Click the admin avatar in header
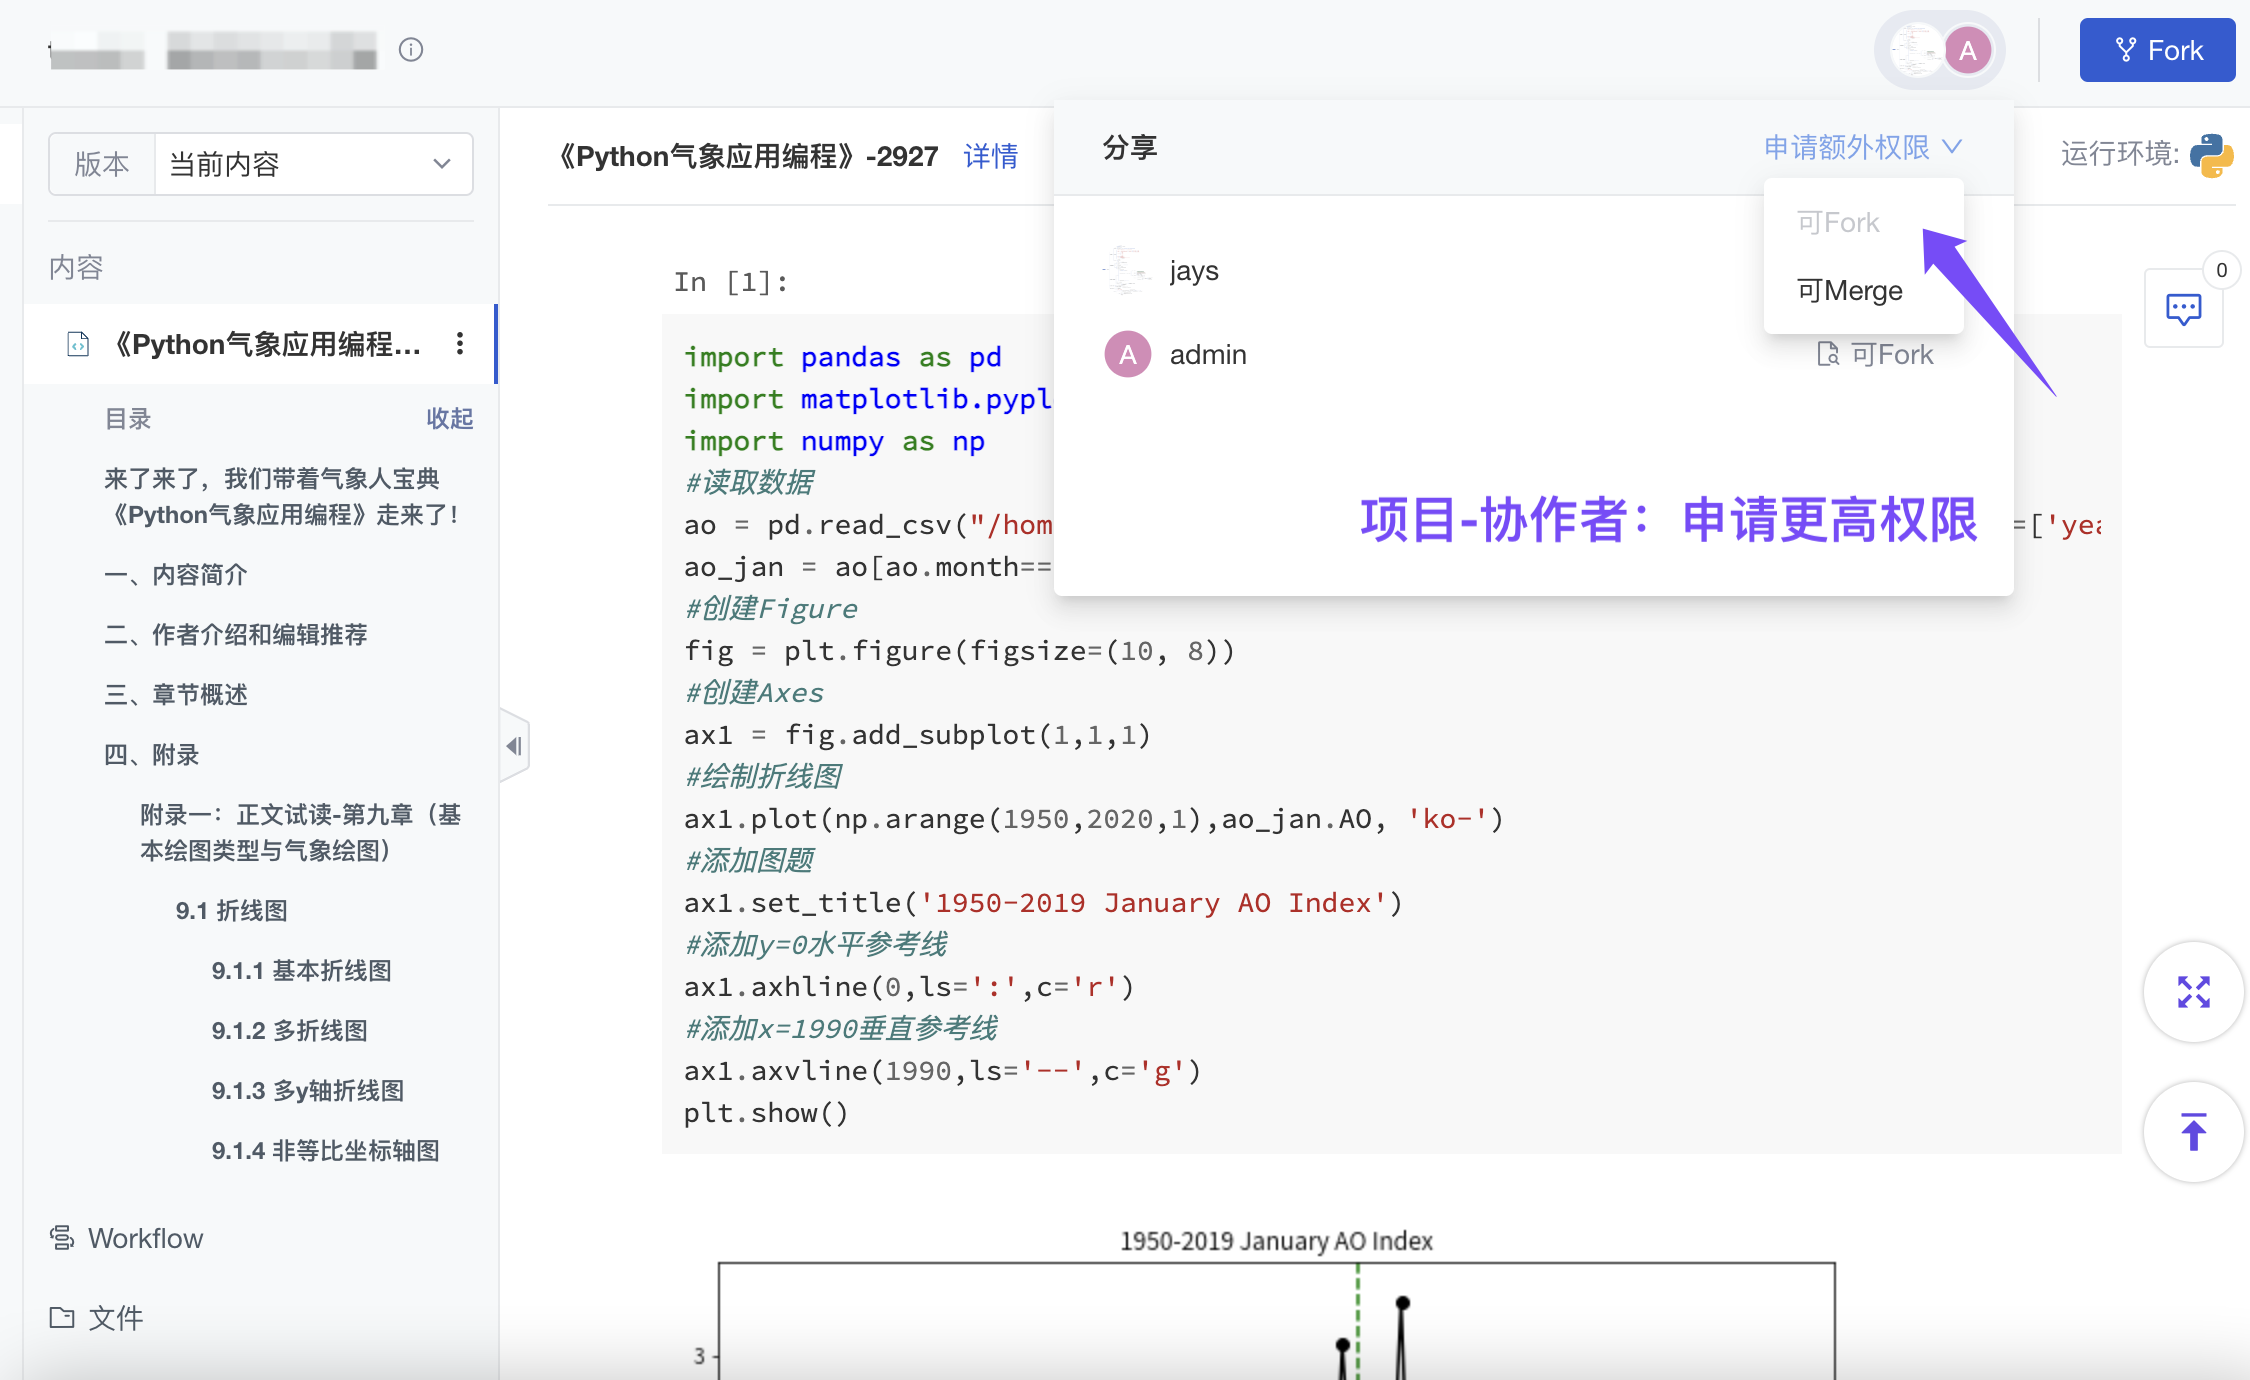 point(1967,51)
